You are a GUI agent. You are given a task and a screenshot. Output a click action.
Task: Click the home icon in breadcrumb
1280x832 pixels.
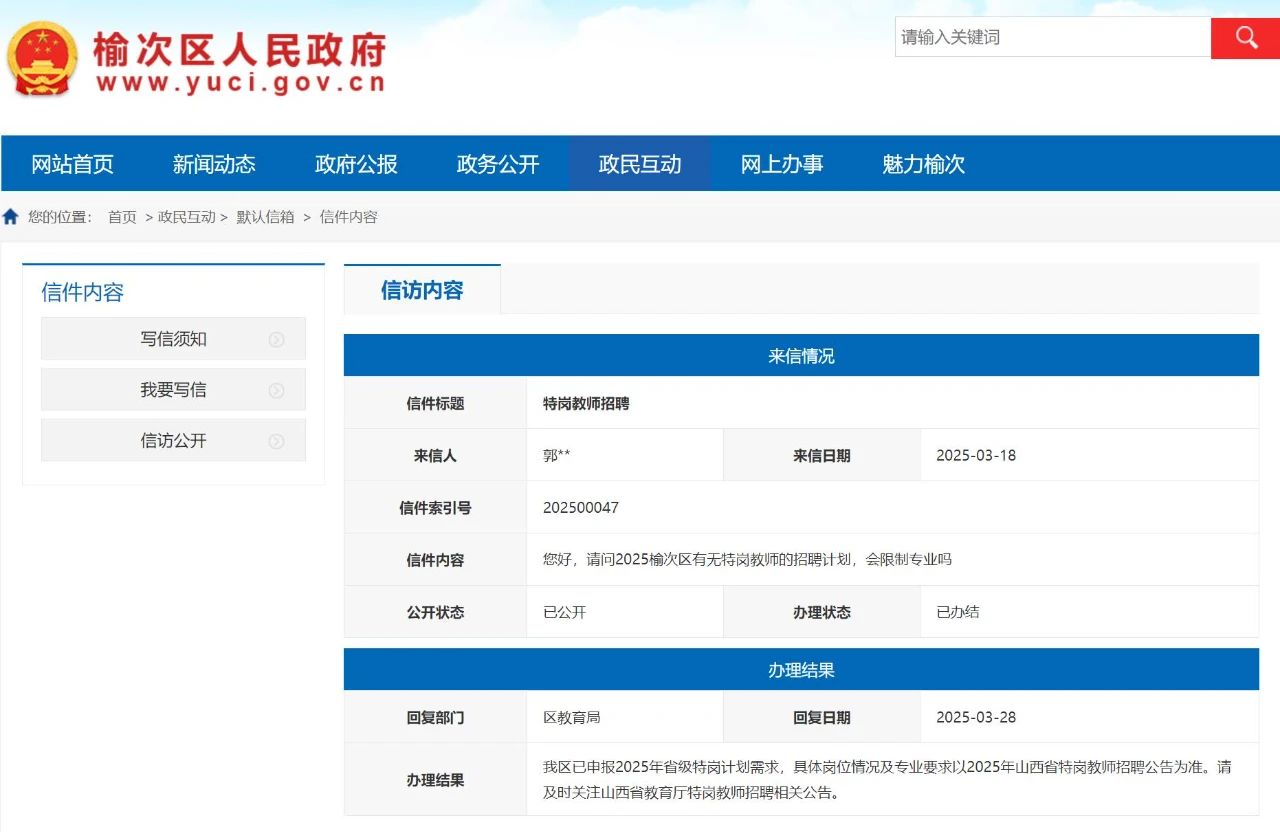coord(11,217)
